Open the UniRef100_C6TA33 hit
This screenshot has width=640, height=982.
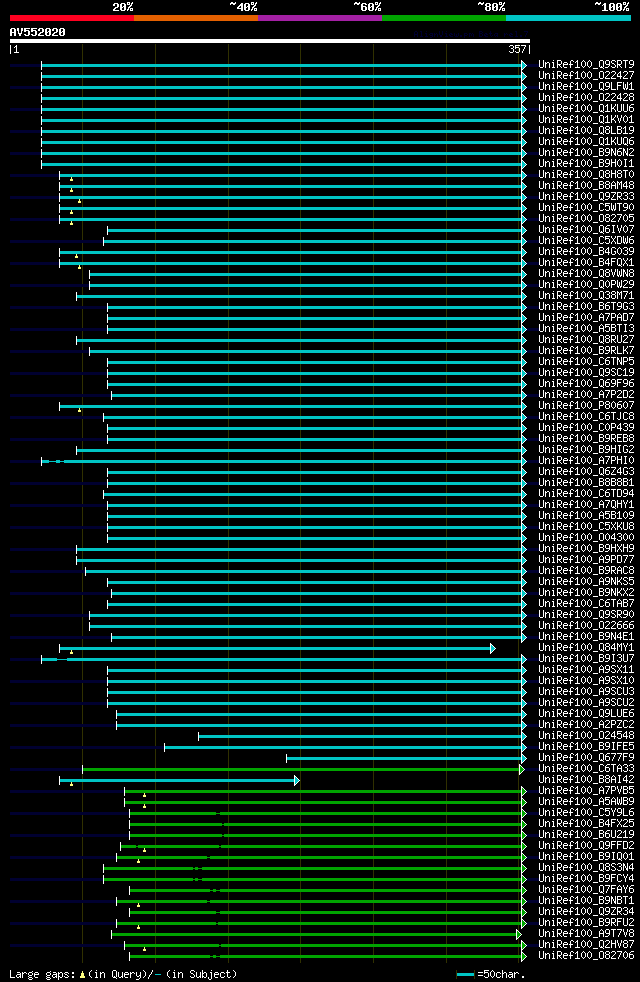(x=586, y=768)
